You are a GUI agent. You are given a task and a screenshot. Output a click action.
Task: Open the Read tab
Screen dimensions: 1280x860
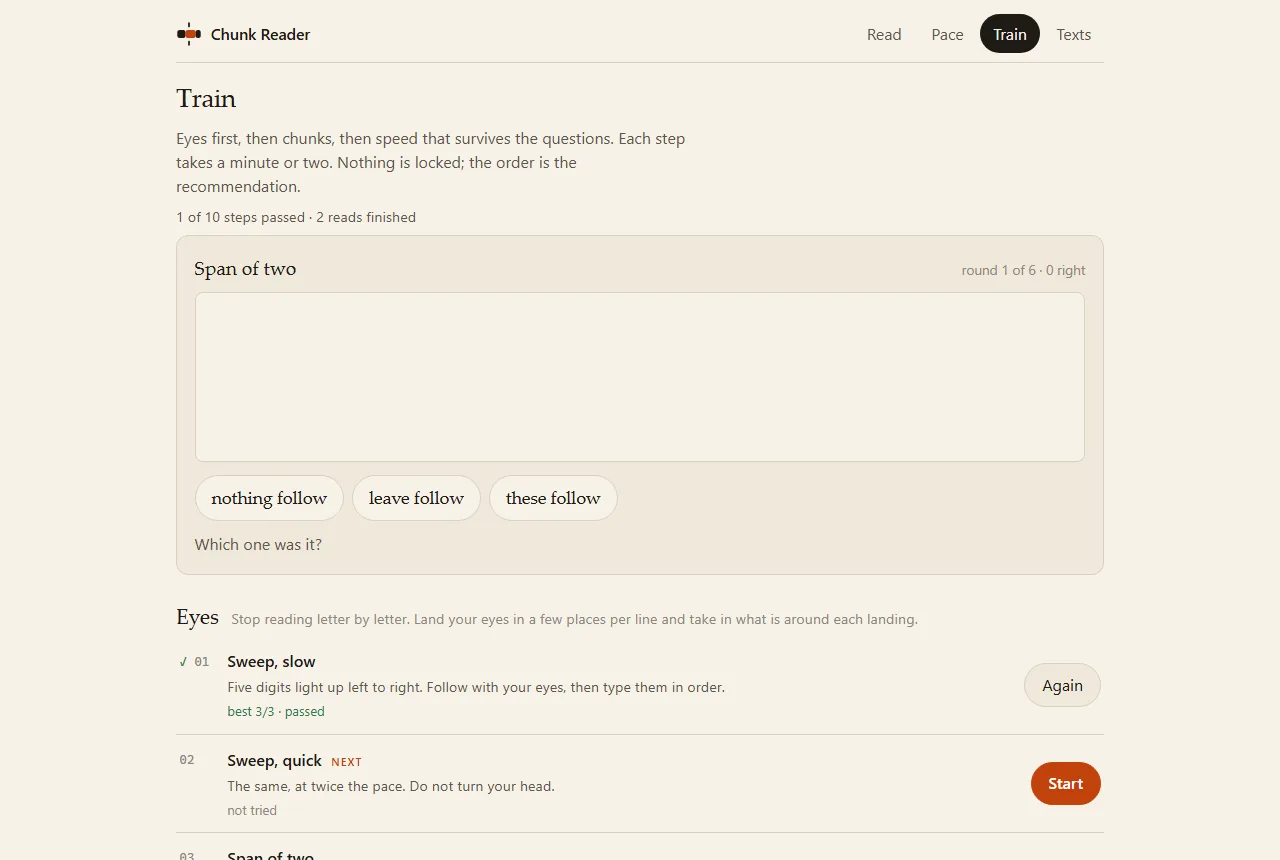pyautogui.click(x=884, y=34)
